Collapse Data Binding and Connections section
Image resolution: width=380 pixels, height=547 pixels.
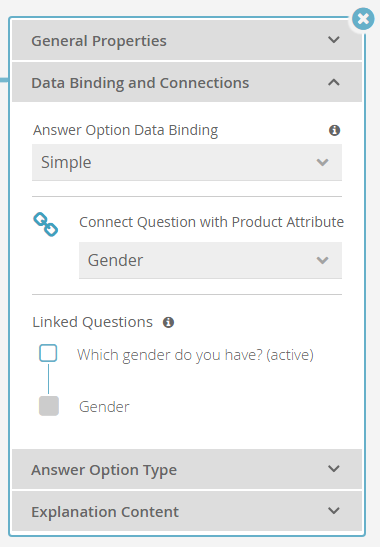point(187,82)
